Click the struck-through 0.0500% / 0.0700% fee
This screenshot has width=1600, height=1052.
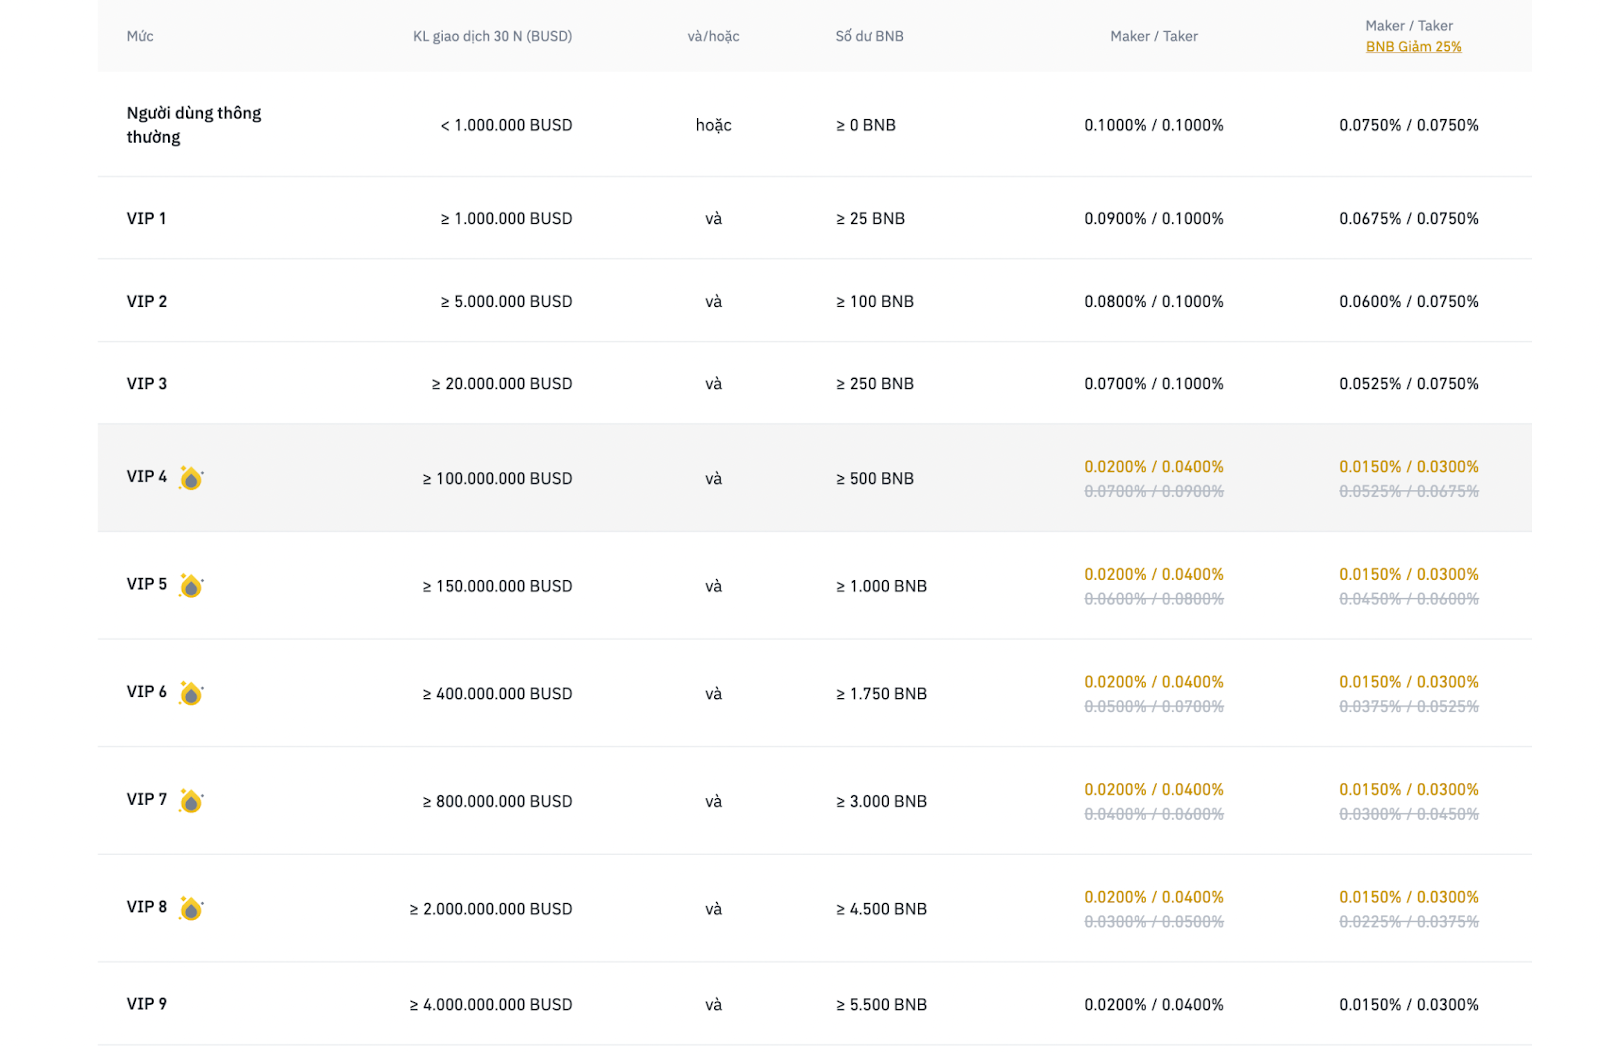point(1153,706)
